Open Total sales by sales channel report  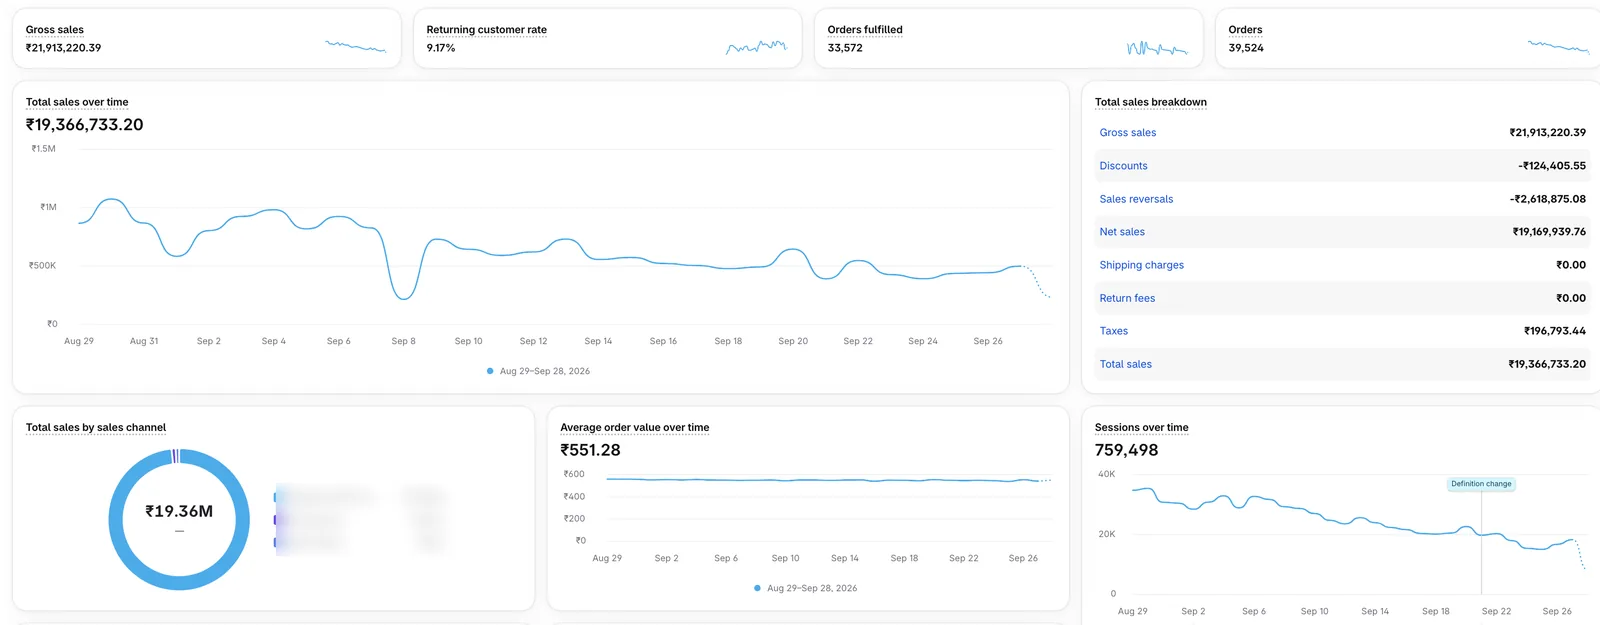tap(96, 427)
